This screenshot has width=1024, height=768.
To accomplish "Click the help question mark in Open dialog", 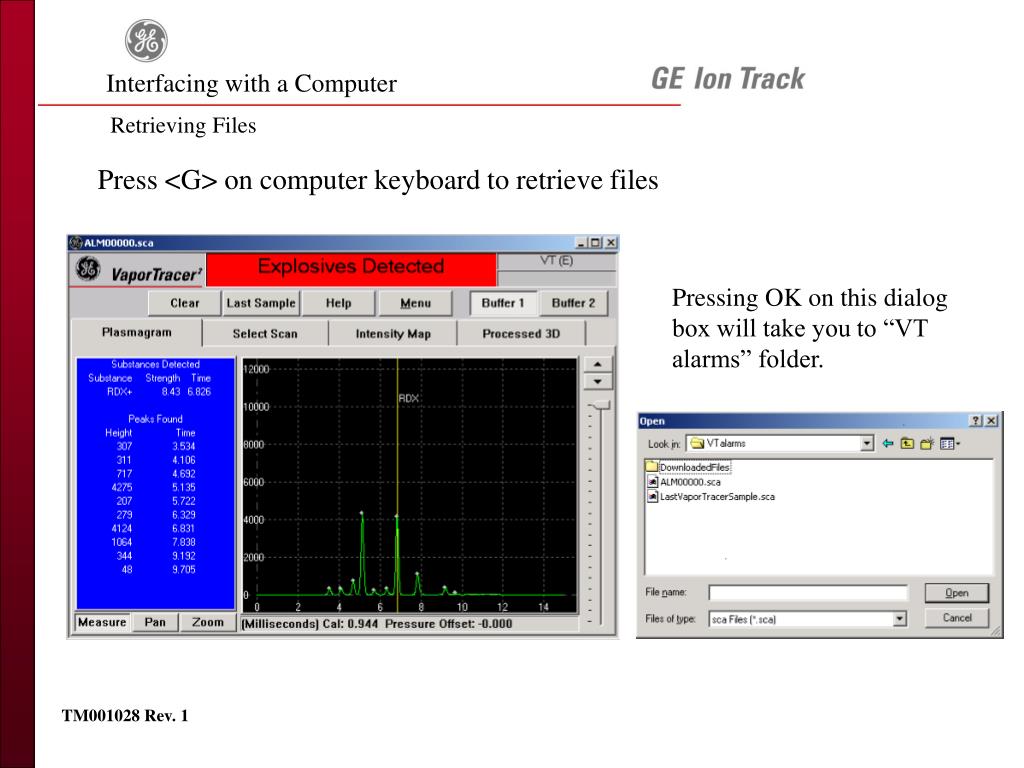I will pyautogui.click(x=976, y=421).
